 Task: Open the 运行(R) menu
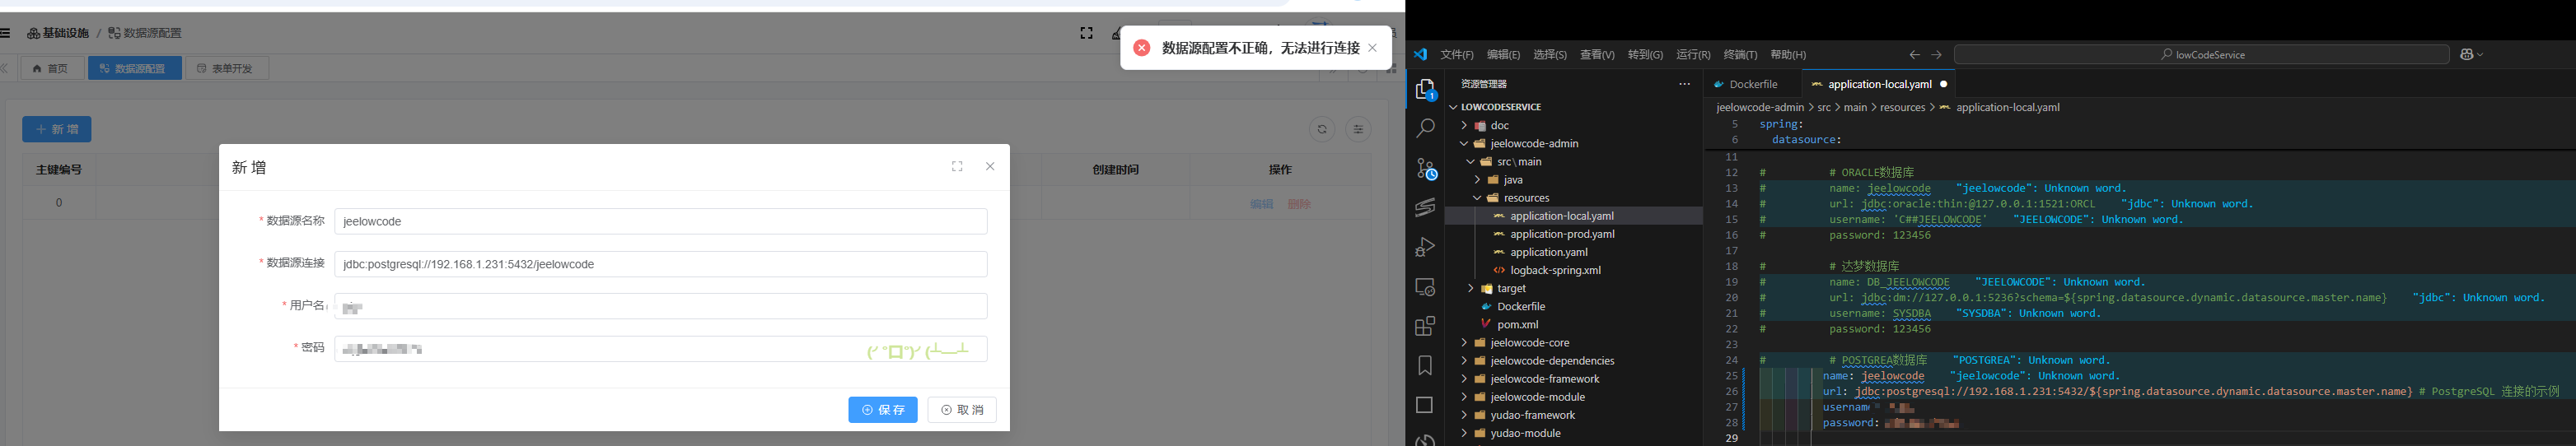(1693, 55)
